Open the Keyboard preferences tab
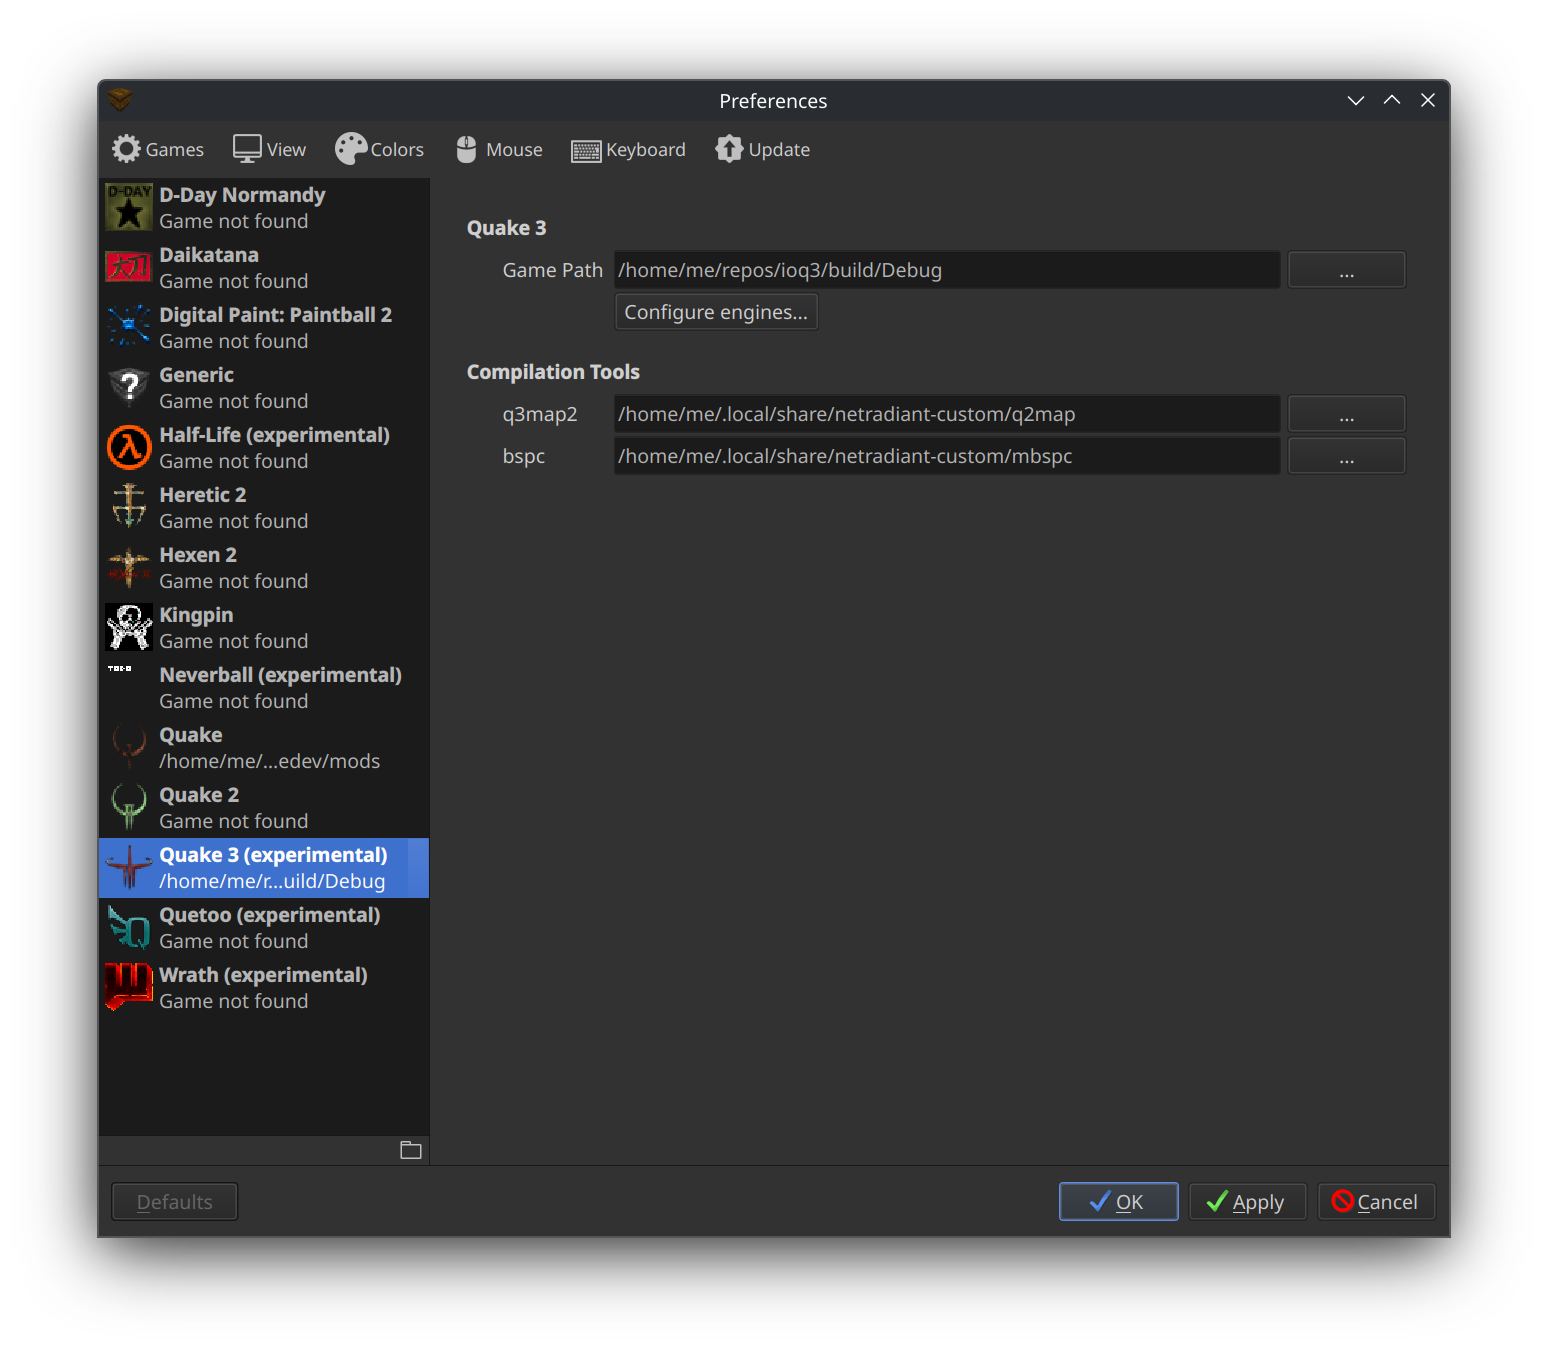1548x1354 pixels. click(x=629, y=150)
